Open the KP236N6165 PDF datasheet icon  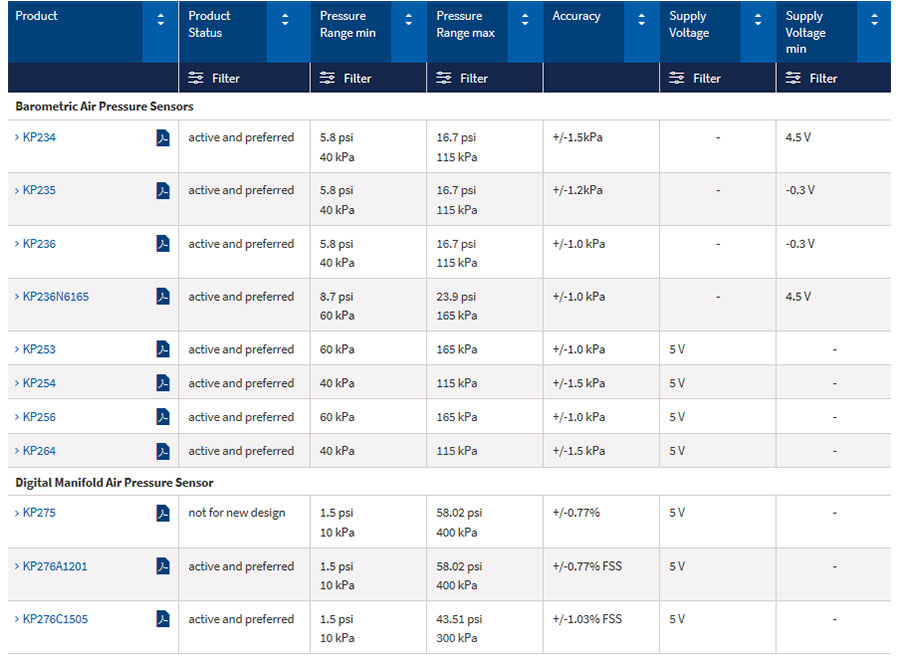pyautogui.click(x=163, y=297)
